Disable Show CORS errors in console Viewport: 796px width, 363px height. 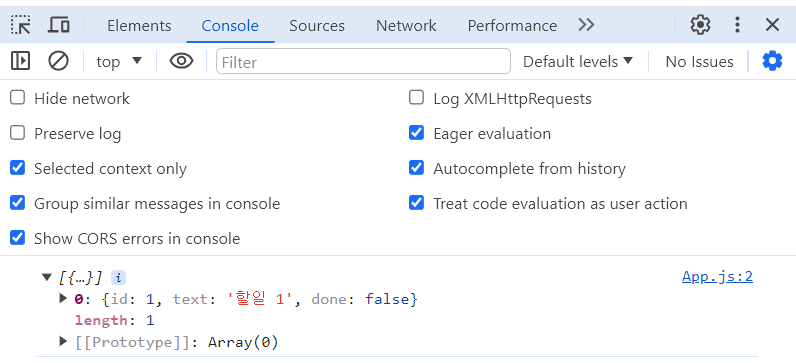coord(18,238)
